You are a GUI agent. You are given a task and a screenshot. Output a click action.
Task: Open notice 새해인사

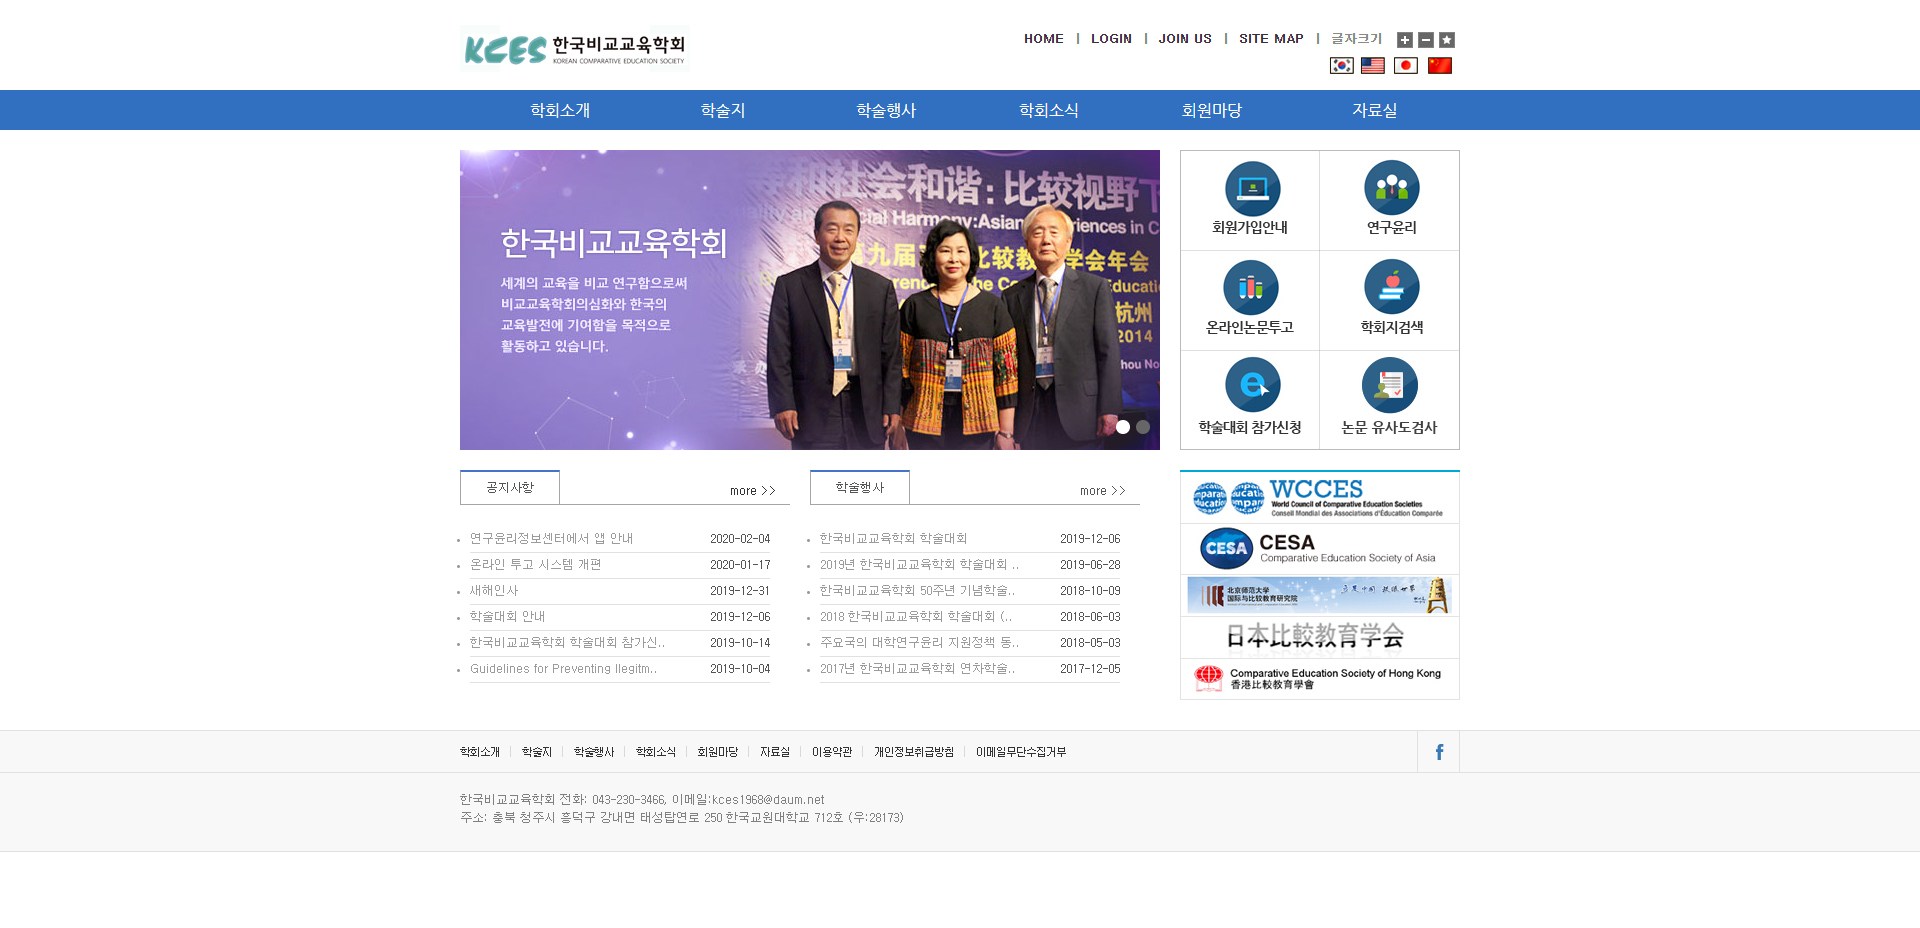494,591
